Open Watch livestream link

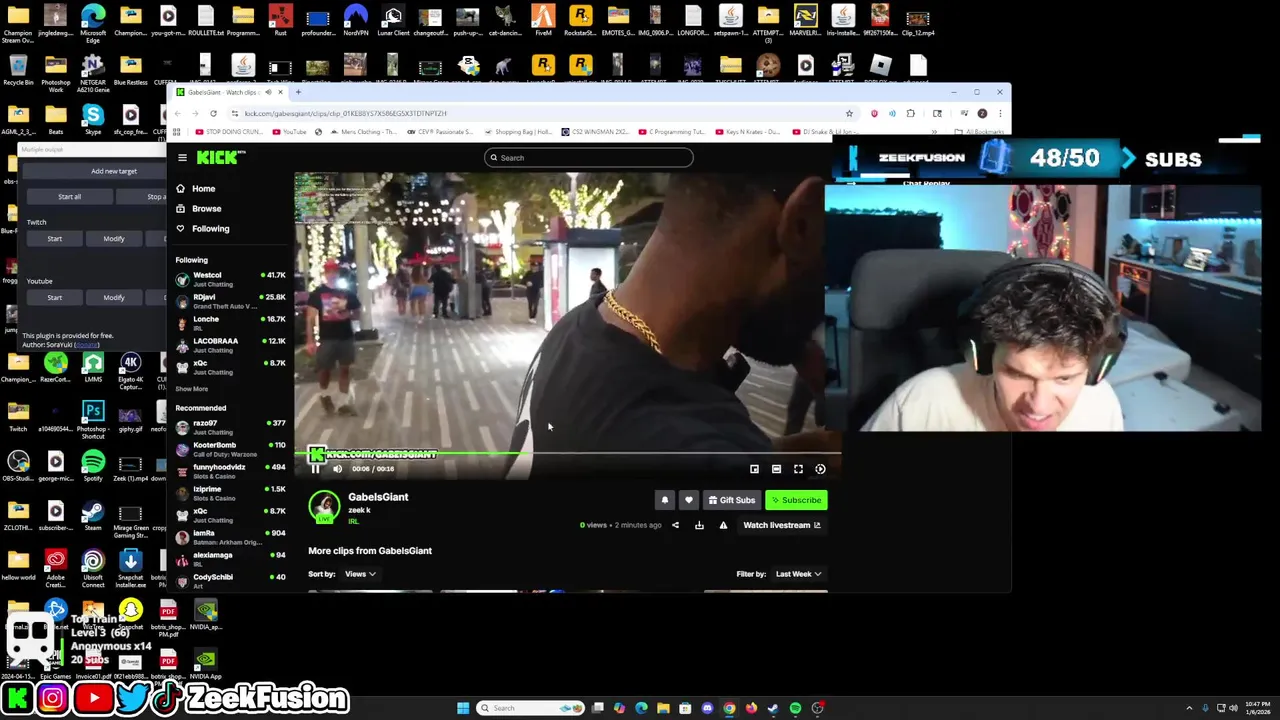point(782,525)
